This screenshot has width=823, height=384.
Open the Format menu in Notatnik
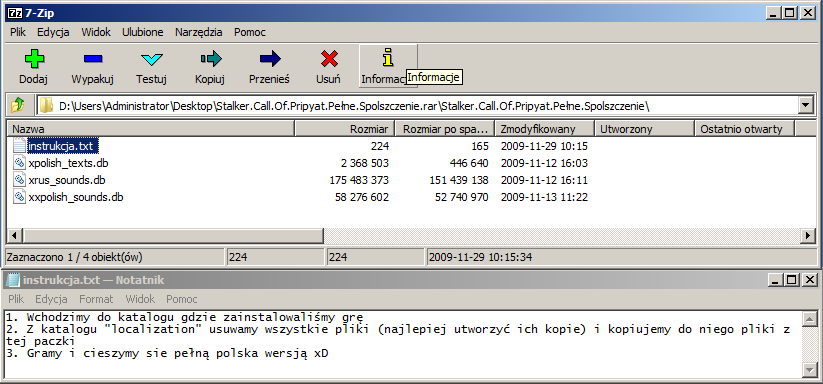96,299
